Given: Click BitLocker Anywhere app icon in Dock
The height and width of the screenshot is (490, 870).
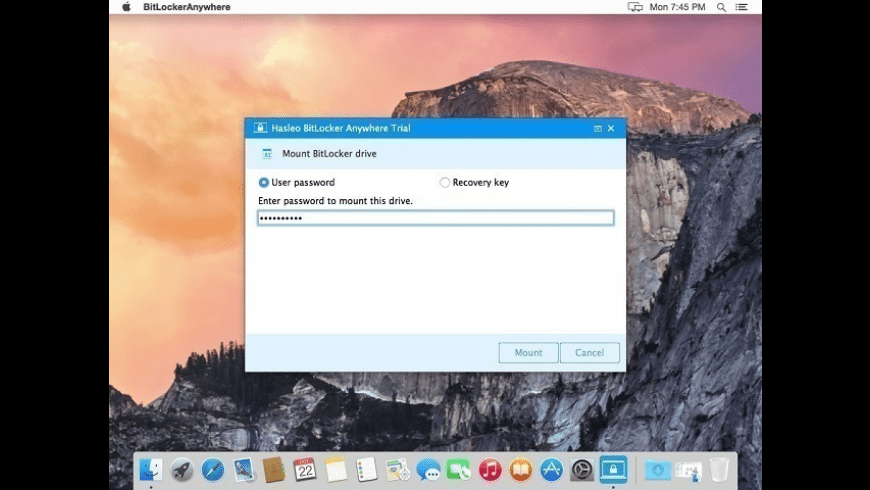Looking at the screenshot, I should tap(613, 469).
